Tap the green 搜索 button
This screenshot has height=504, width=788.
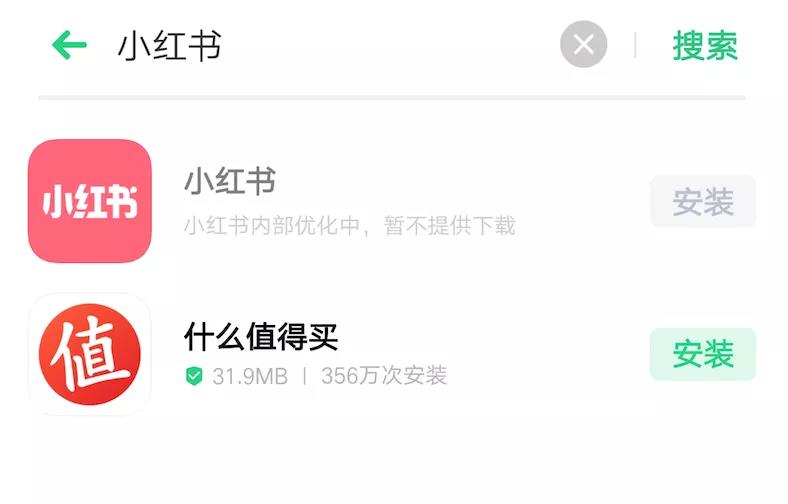[705, 46]
